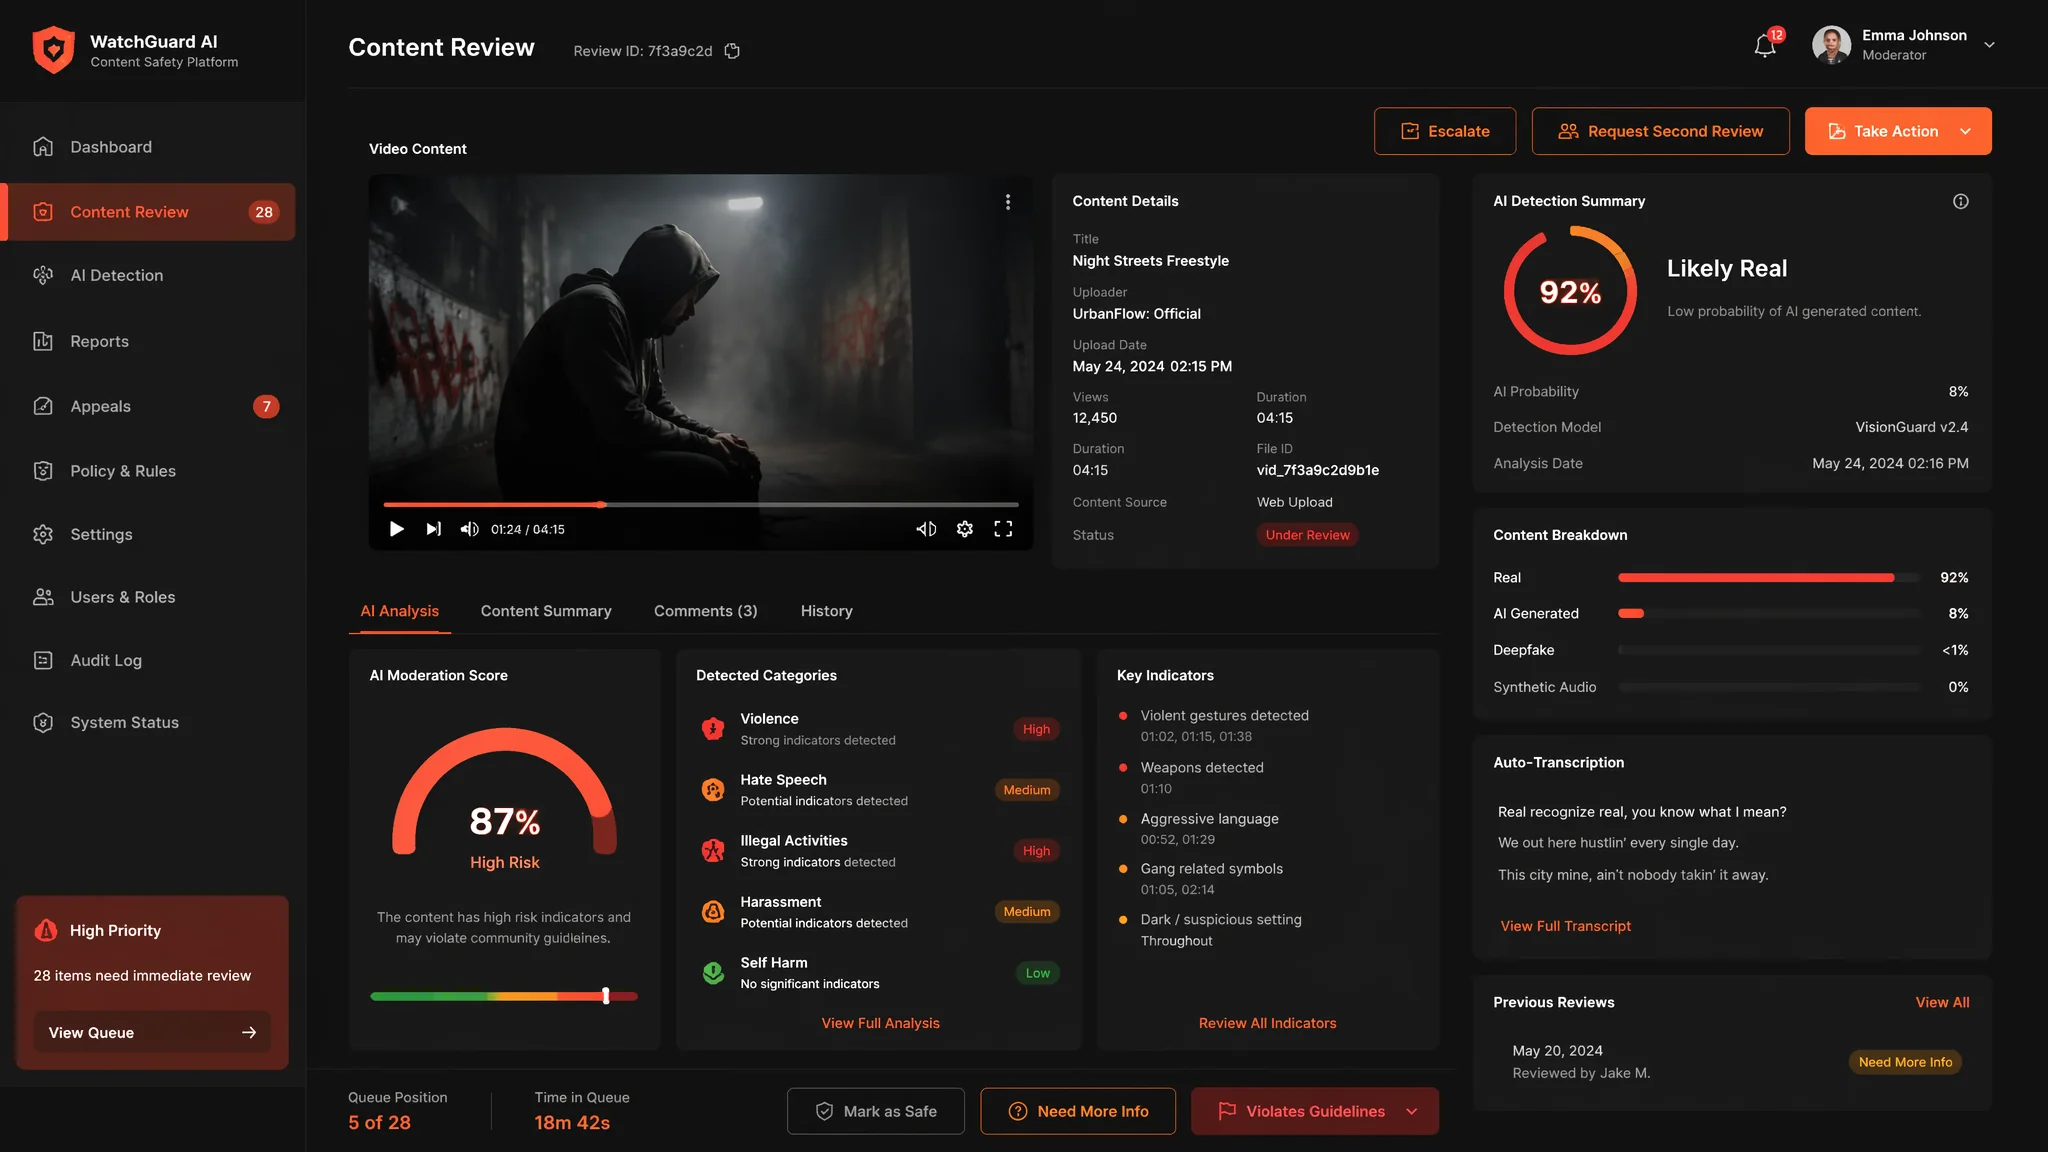Click 'VisionGuard v2.4' detection model value
The height and width of the screenshot is (1152, 2048).
1911,427
